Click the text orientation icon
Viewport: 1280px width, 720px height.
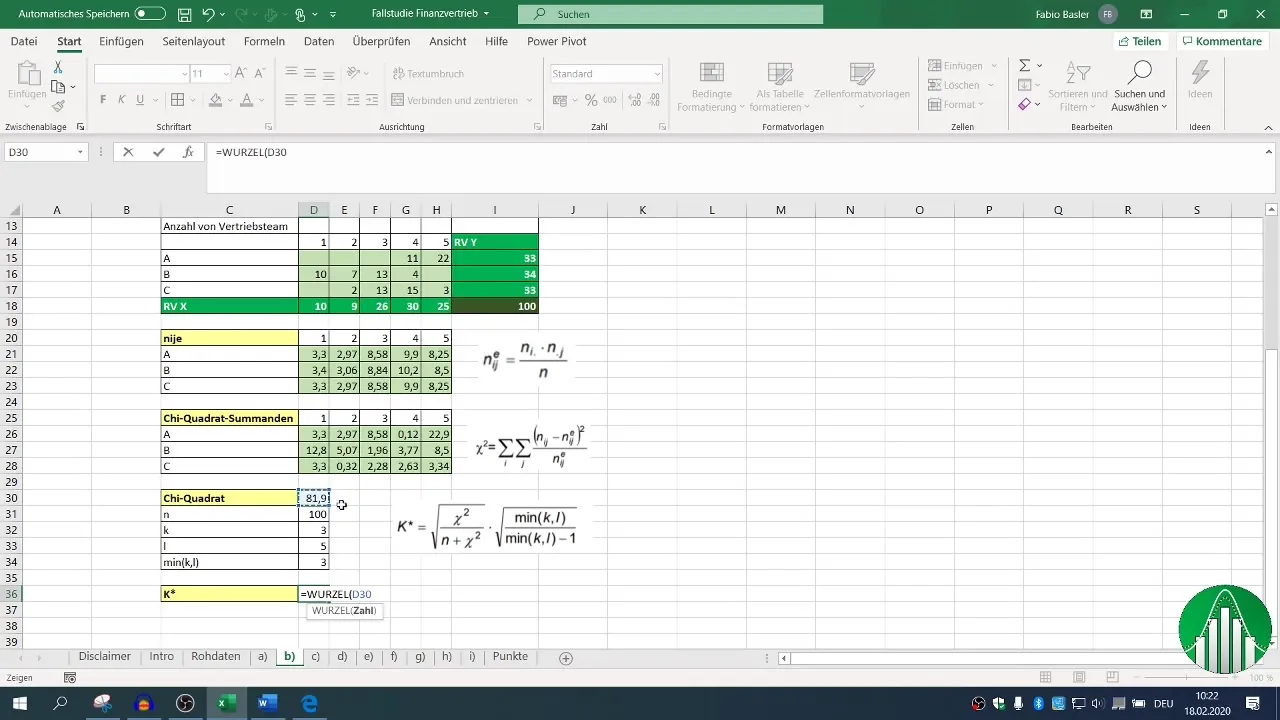pyautogui.click(x=353, y=74)
